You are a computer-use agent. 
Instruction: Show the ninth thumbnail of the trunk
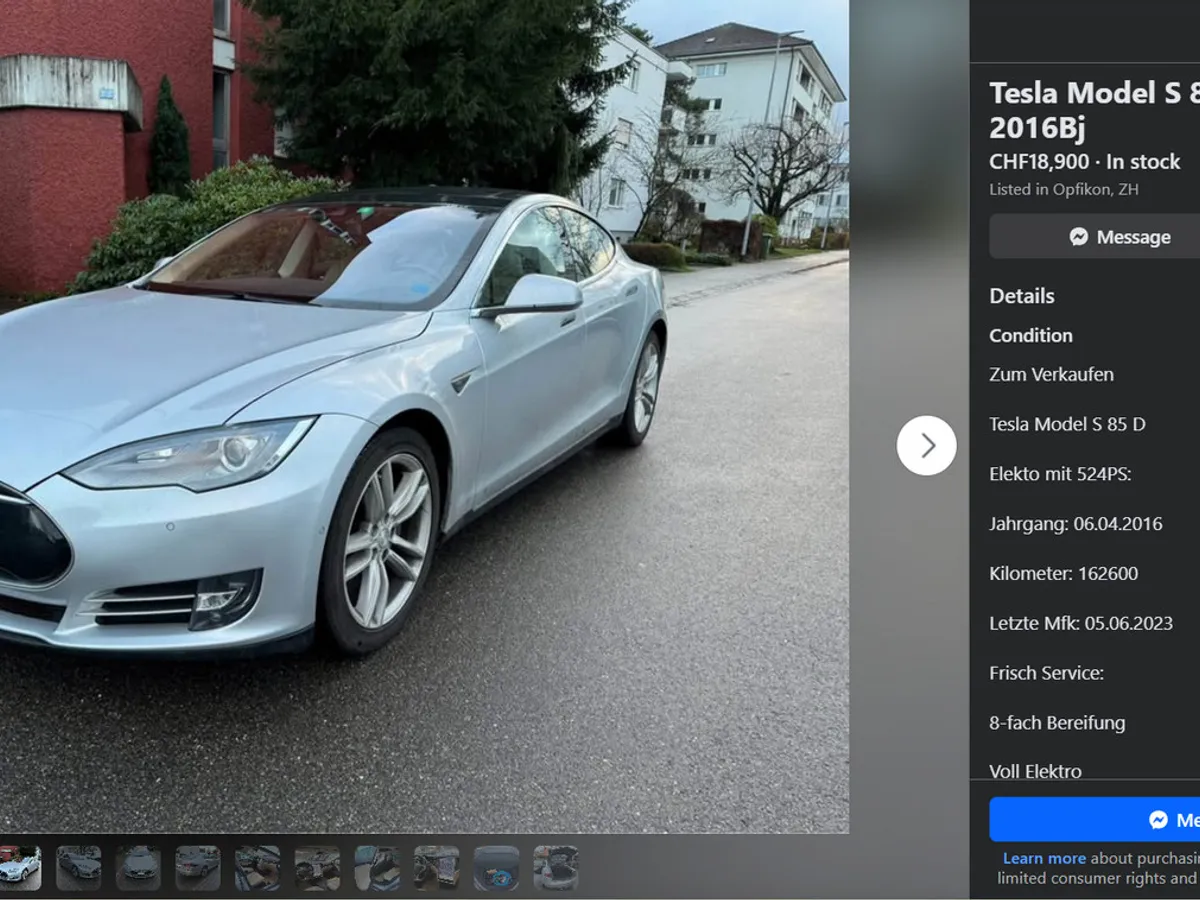pyautogui.click(x=496, y=866)
